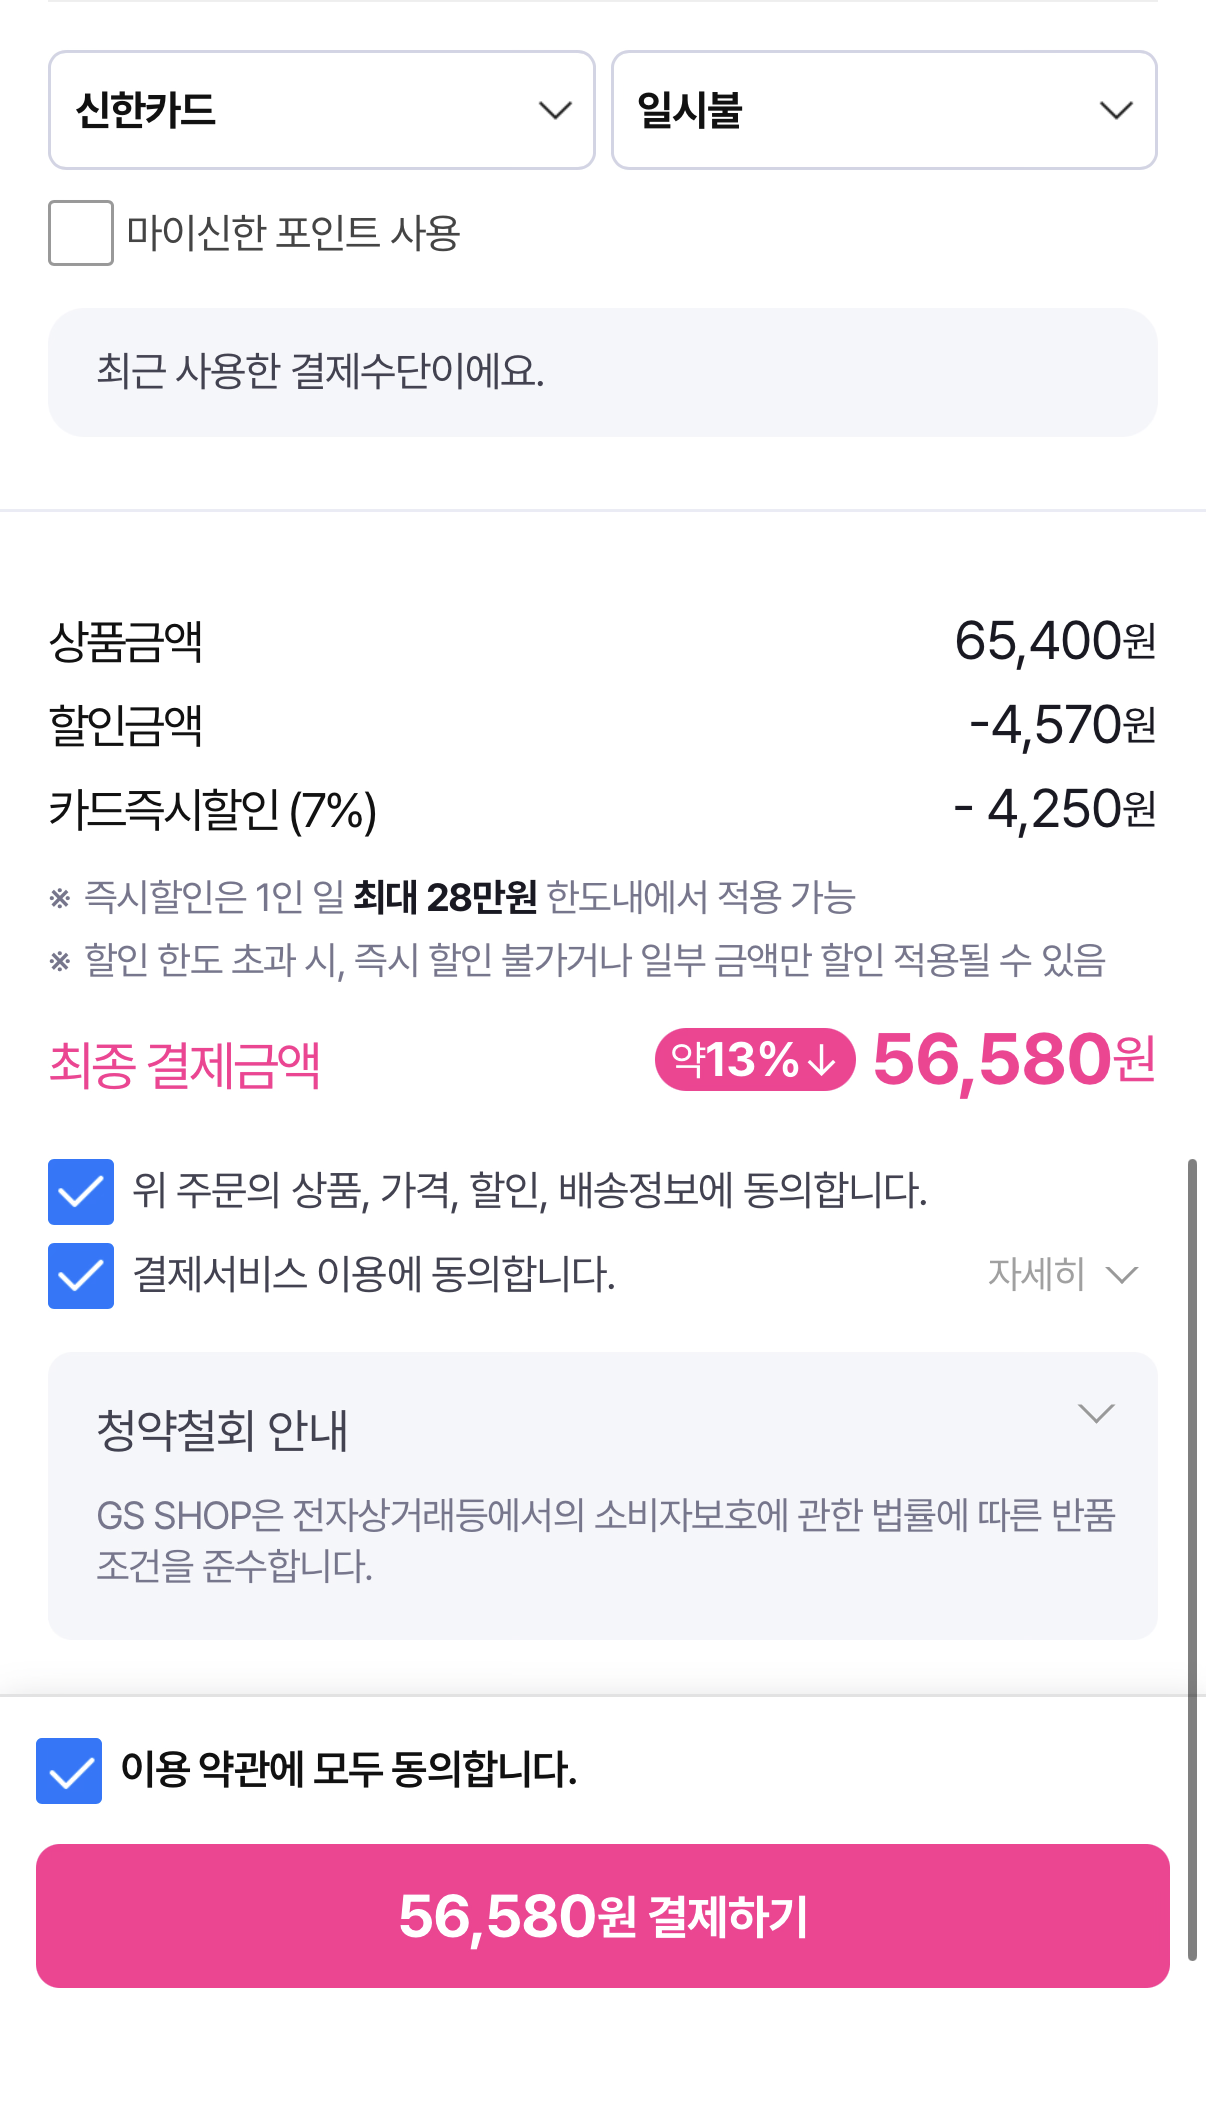The image size is (1206, 2114).
Task: Click the 약13% discount badge with down arrow
Action: coord(755,1060)
